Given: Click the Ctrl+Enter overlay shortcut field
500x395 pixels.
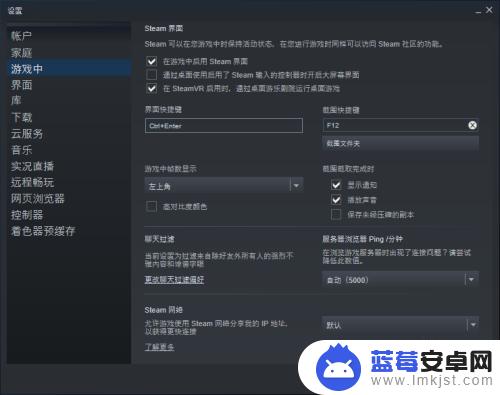Looking at the screenshot, I should coord(224,126).
